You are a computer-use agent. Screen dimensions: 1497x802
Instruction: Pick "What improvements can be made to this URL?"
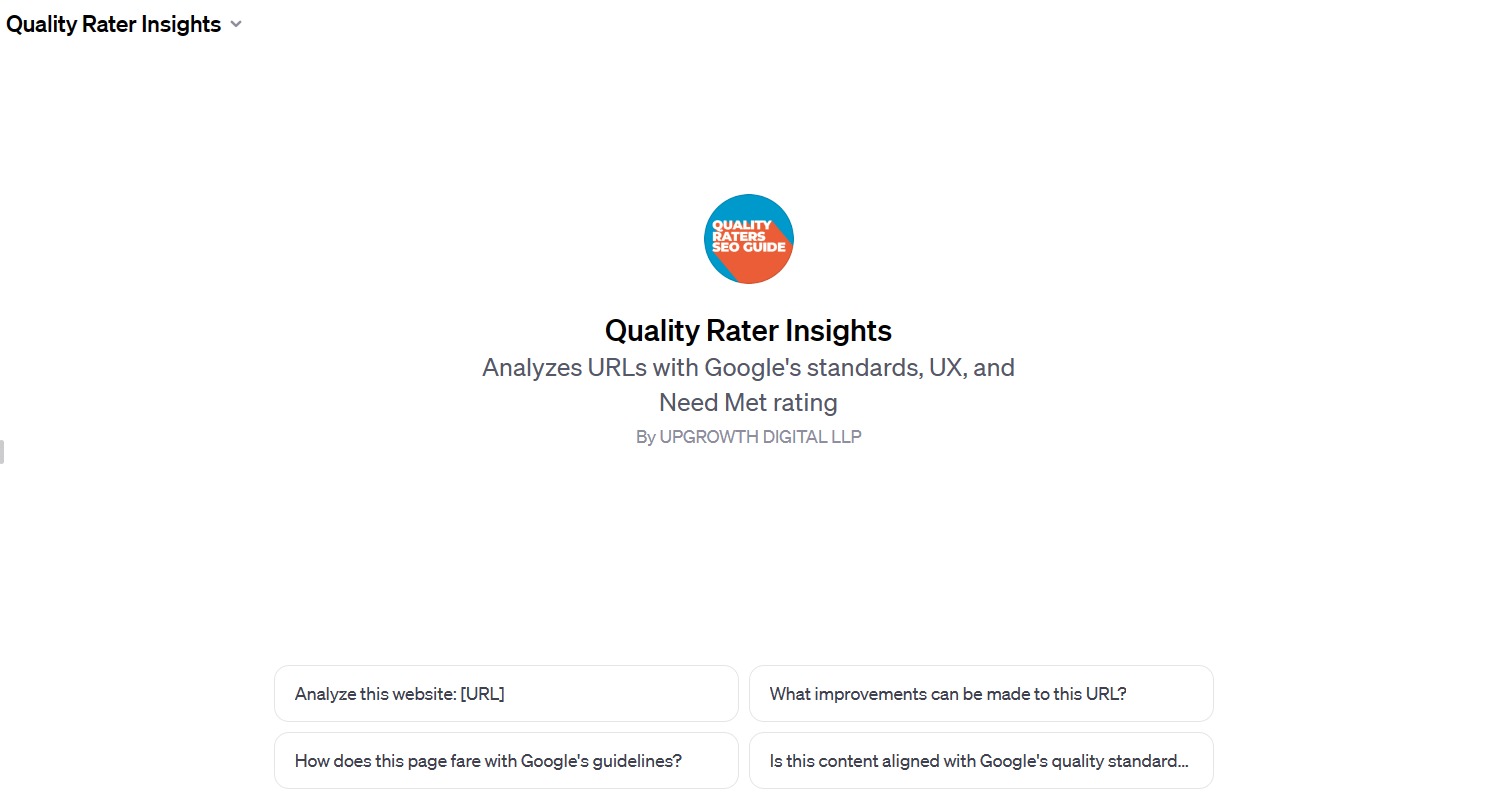tap(981, 694)
